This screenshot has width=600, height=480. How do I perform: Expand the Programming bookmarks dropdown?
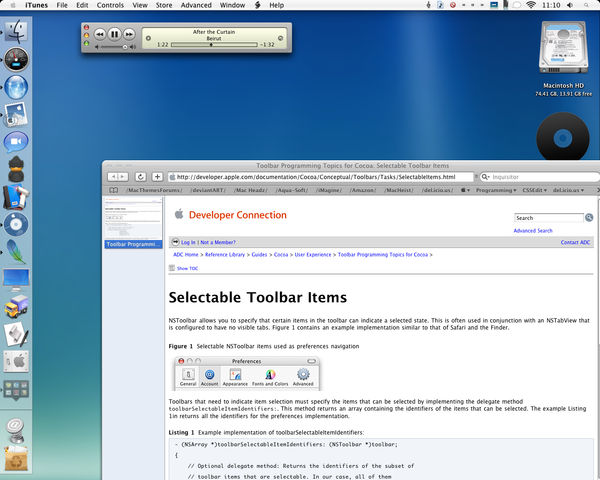(496, 190)
